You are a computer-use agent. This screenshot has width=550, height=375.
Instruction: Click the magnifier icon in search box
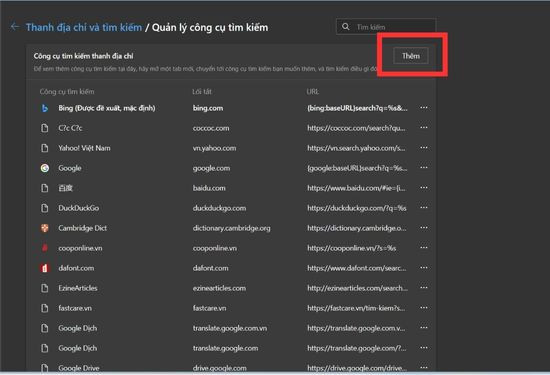[346, 27]
